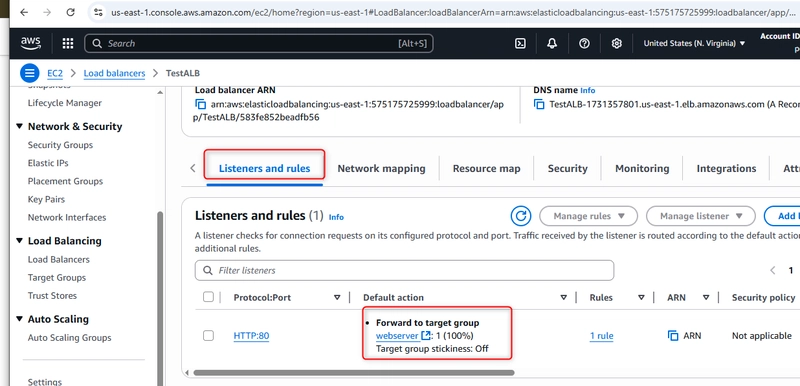800x386 pixels.
Task: Open the help question mark menu
Action: pos(584,43)
